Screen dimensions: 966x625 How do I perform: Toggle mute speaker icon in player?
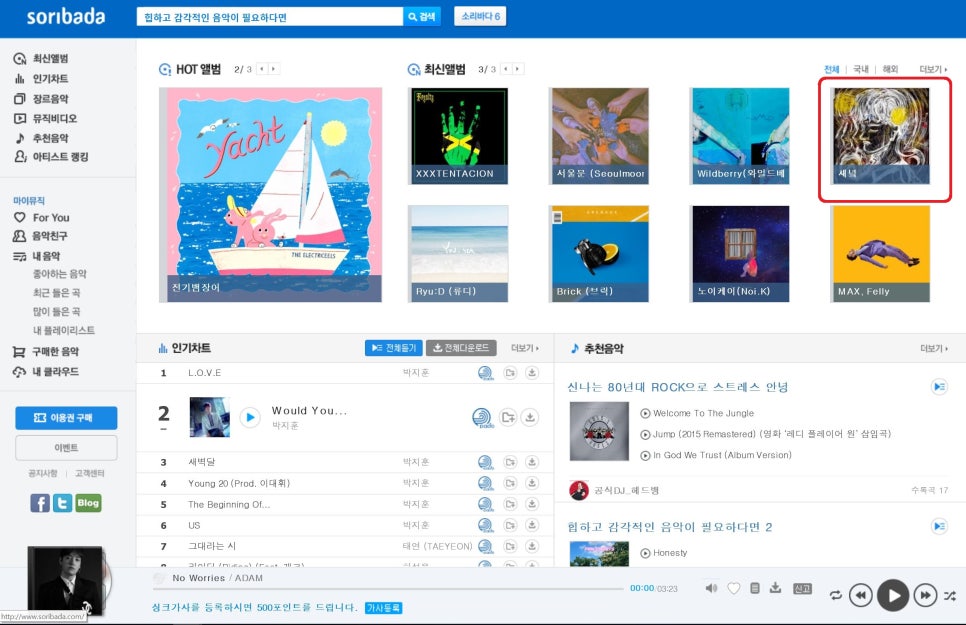coord(711,588)
